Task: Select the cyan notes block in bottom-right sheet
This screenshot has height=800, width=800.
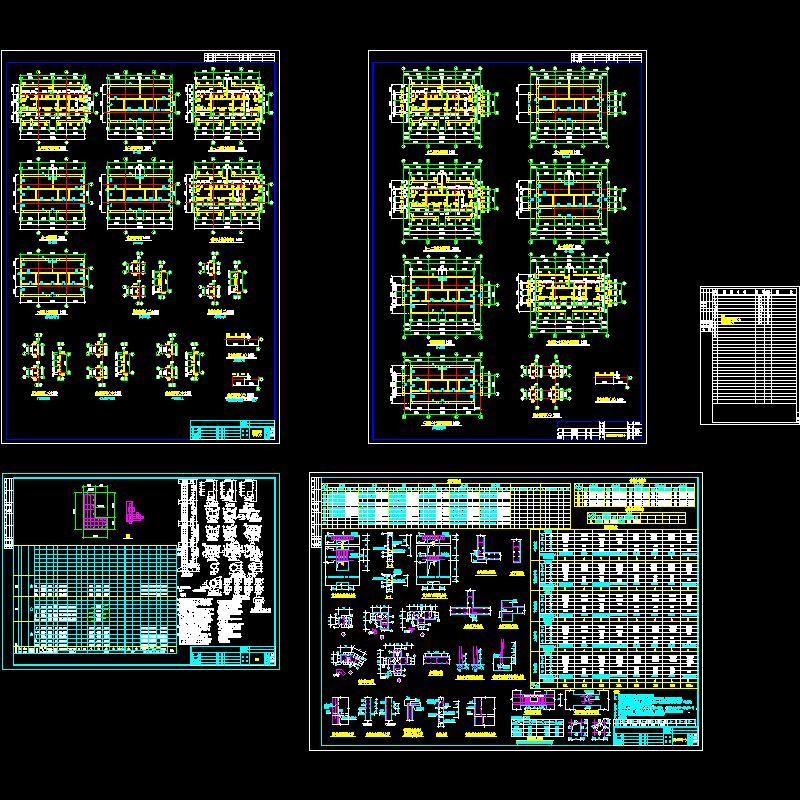Action: click(x=656, y=705)
